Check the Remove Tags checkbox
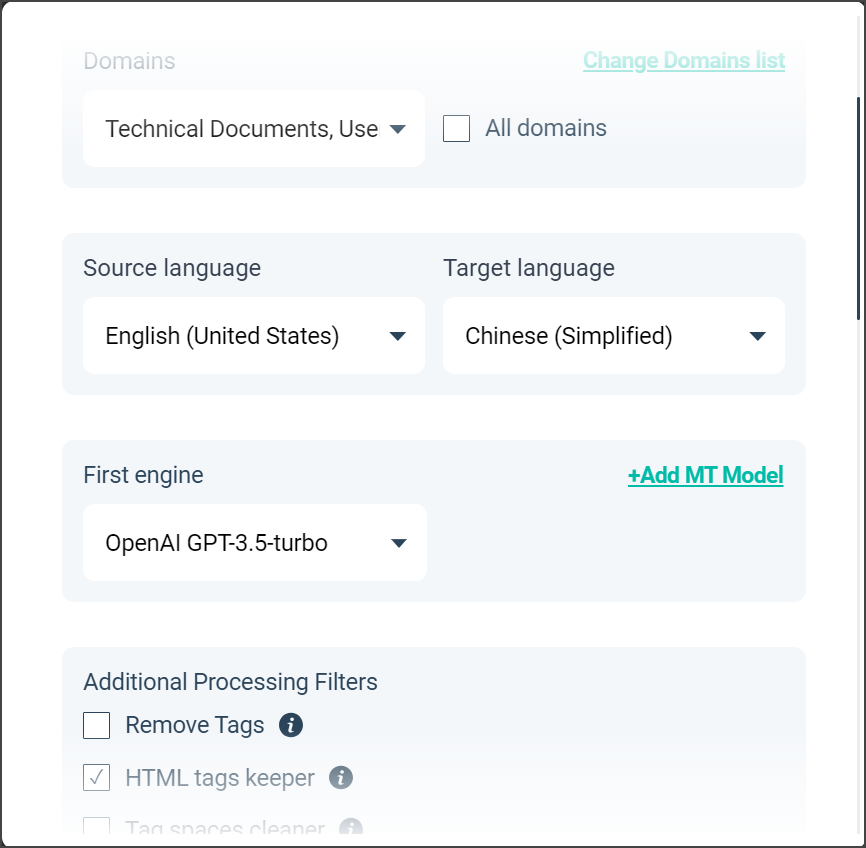The width and height of the screenshot is (866, 848). coord(97,725)
